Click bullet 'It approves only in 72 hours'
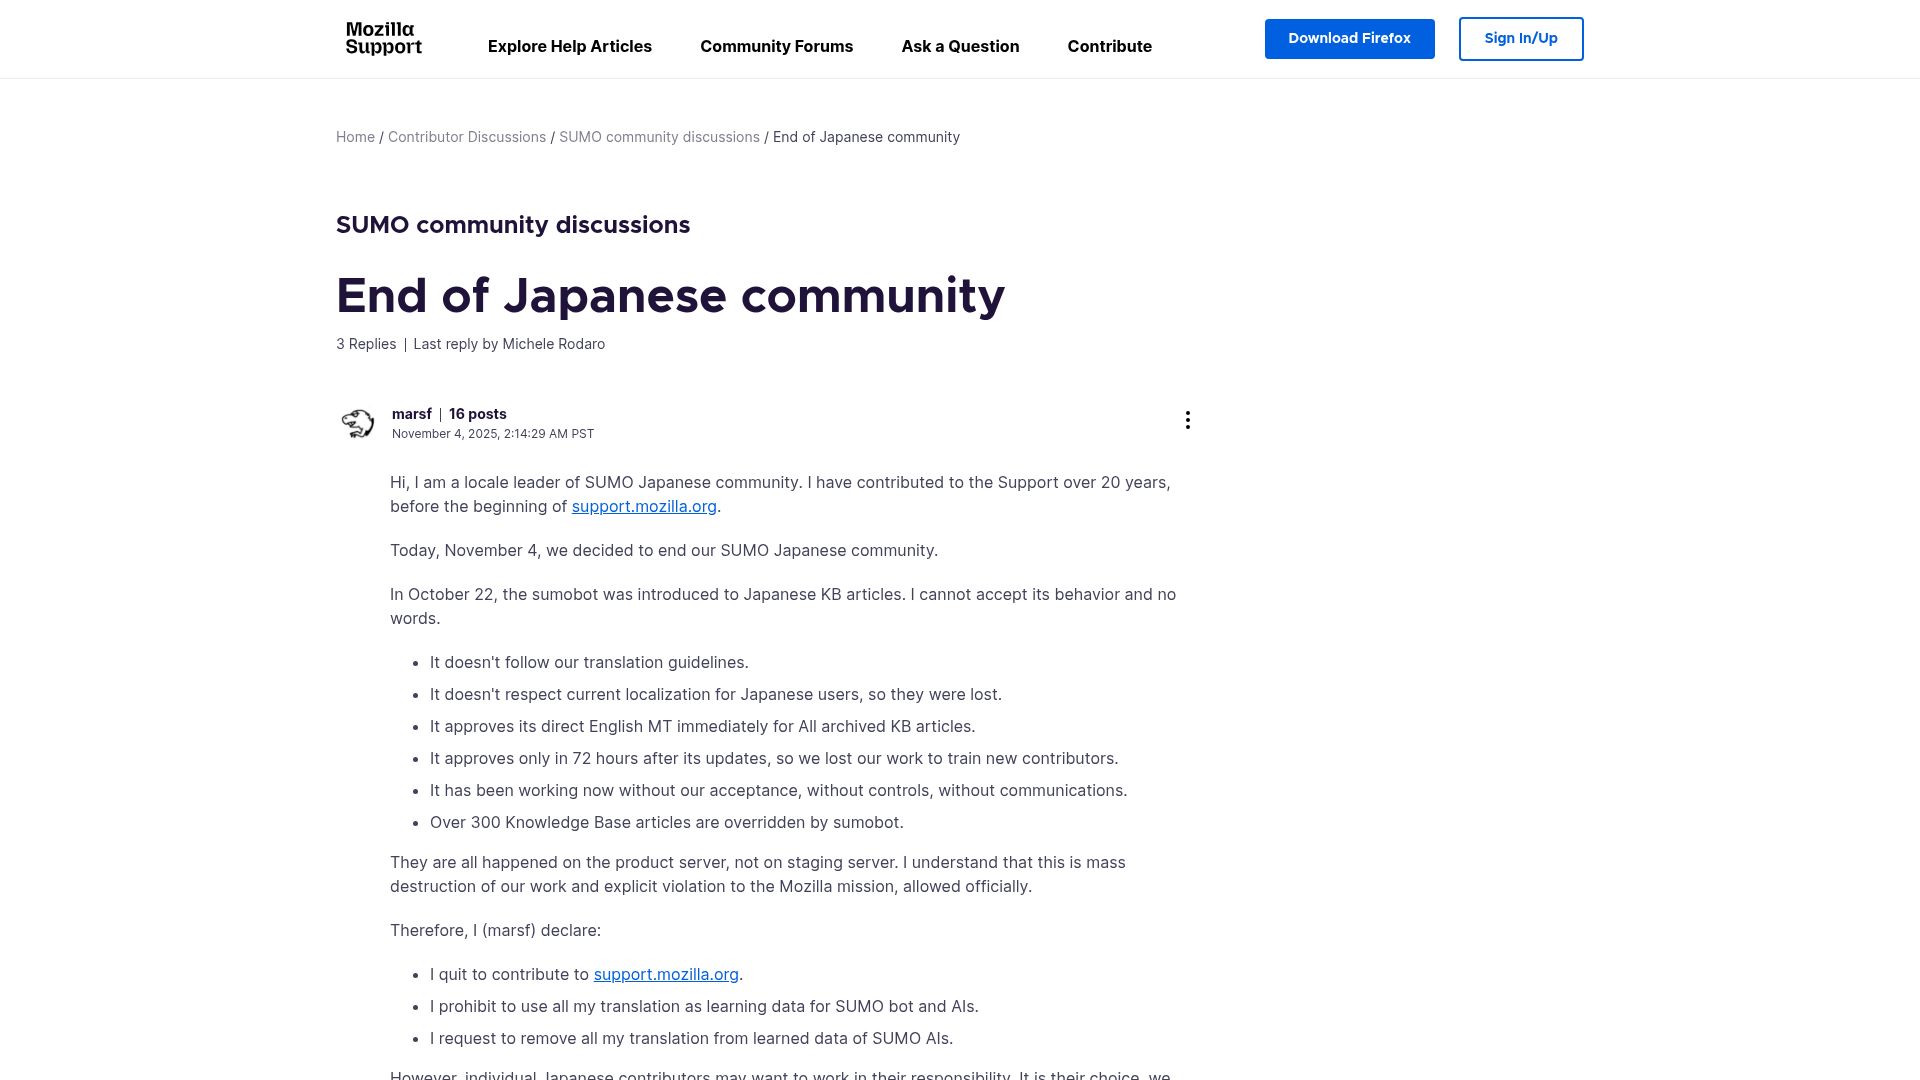1920x1080 pixels. pyautogui.click(x=774, y=758)
